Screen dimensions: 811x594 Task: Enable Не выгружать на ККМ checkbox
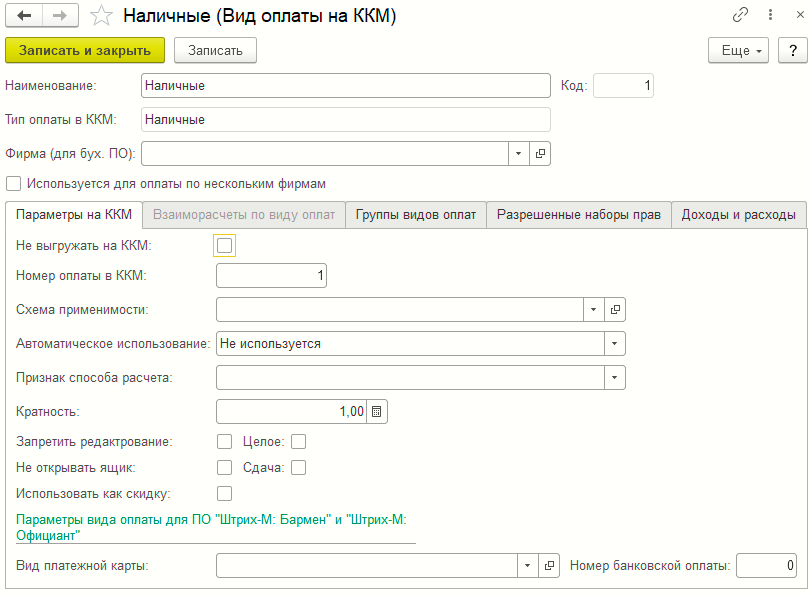click(x=225, y=244)
